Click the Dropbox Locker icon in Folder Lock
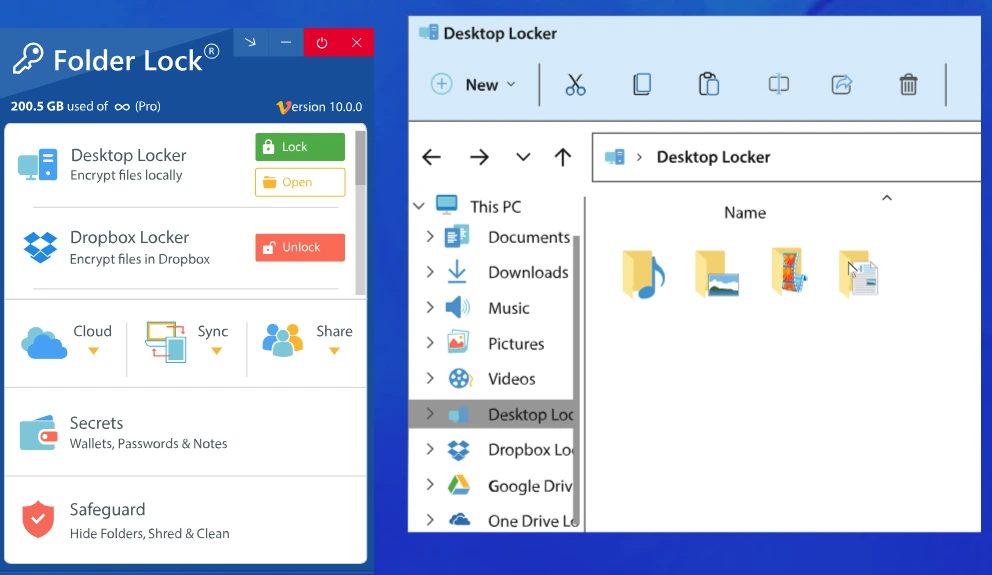 click(x=40, y=247)
